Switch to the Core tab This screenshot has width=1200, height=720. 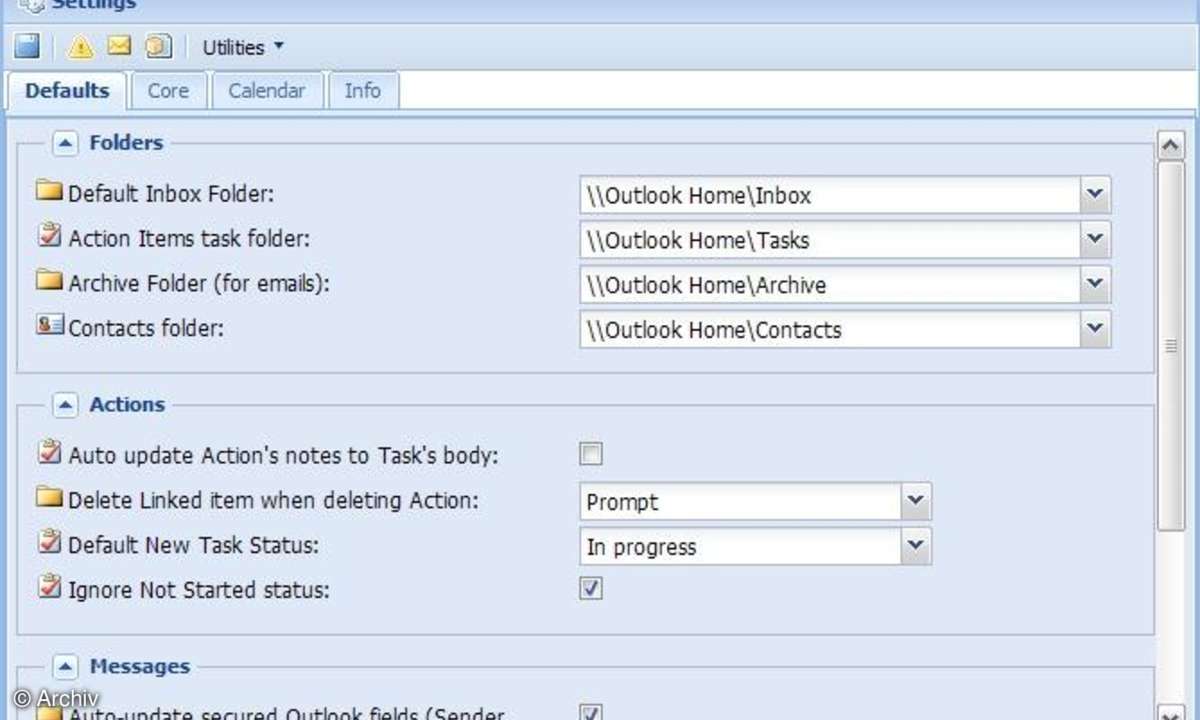168,90
